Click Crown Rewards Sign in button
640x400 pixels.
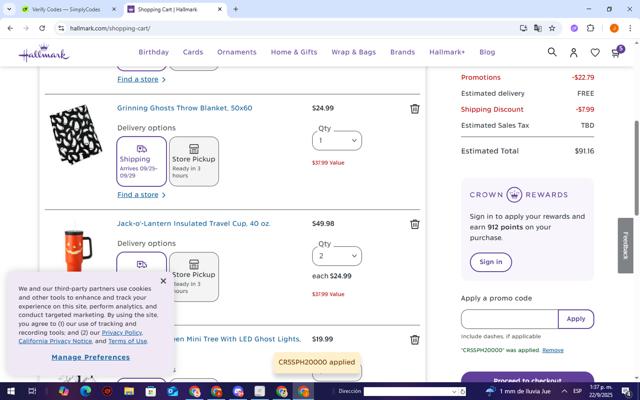tap(491, 262)
